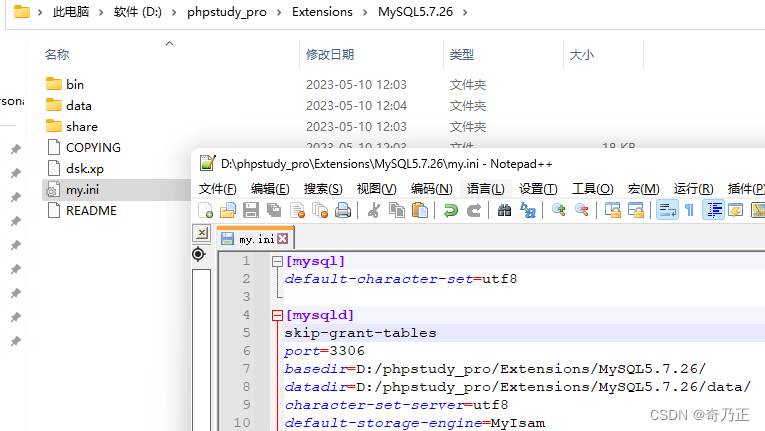
Task: Click MySQL5.7.26 breadcrumb segment
Action: (415, 12)
